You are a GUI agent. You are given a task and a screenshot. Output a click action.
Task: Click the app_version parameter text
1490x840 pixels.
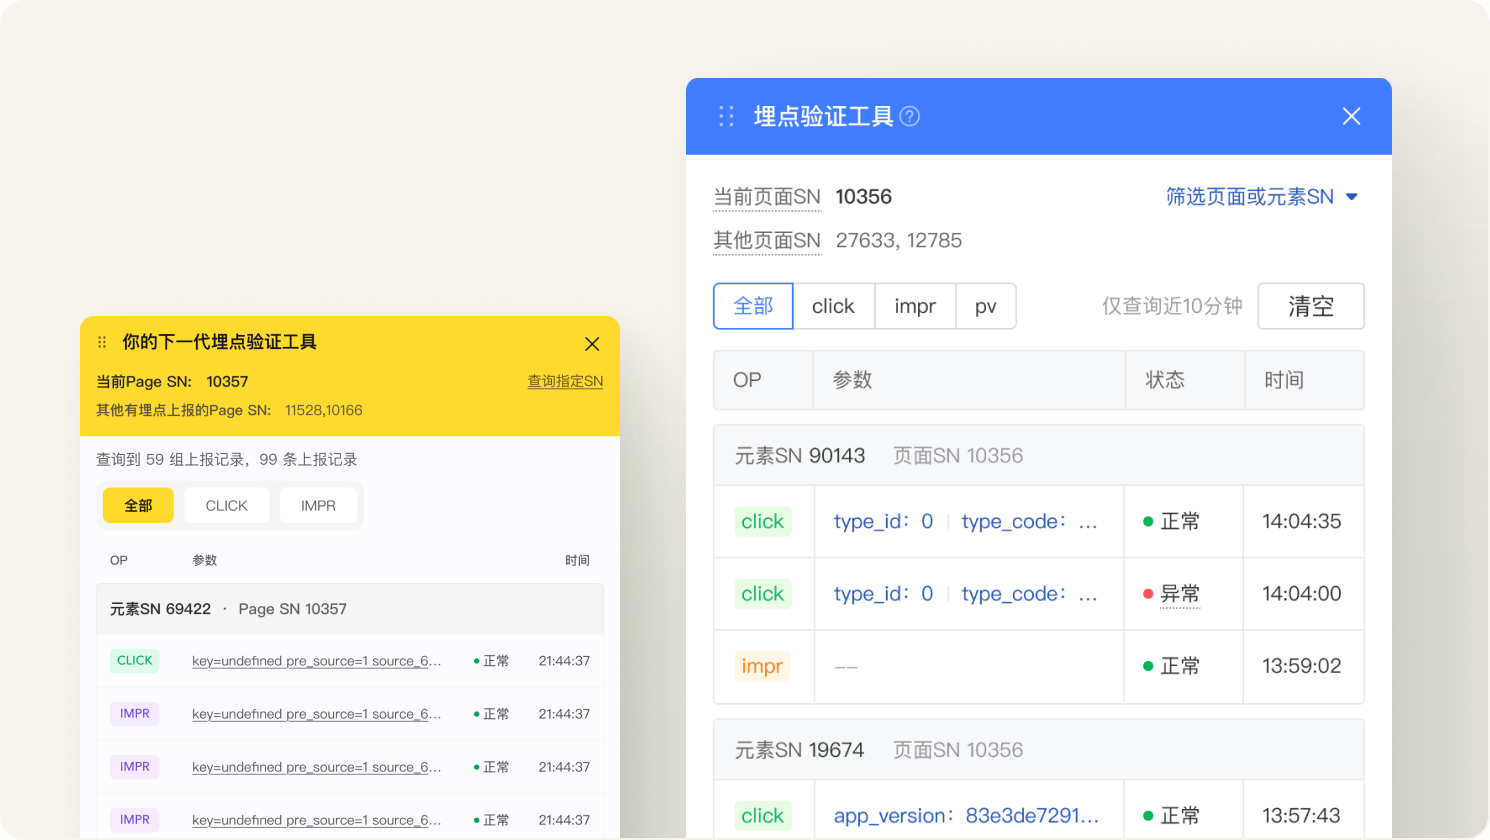(x=966, y=816)
